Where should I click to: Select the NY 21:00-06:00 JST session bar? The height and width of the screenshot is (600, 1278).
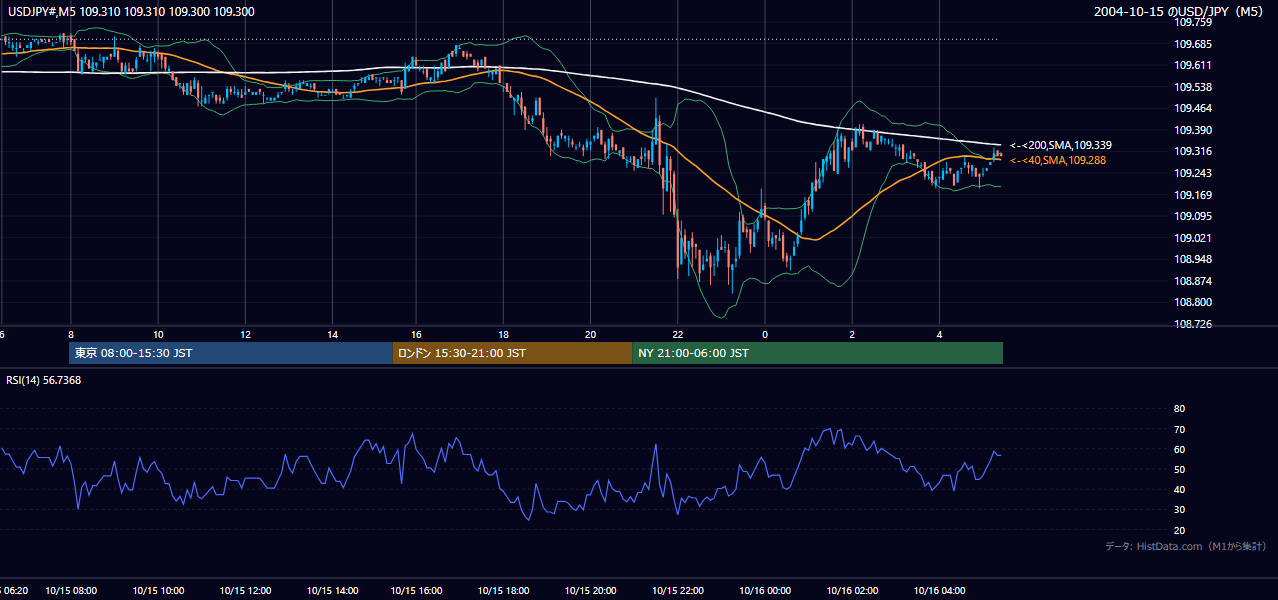(x=817, y=353)
